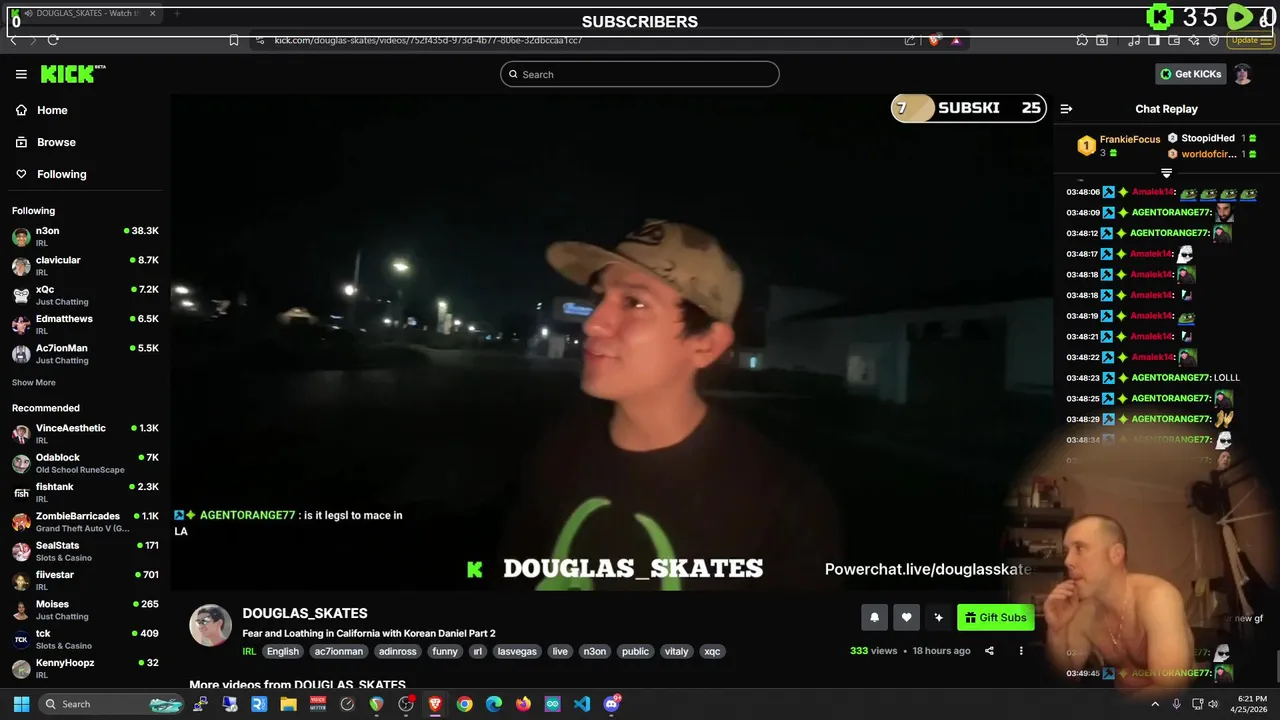Open Google Chrome from the taskbar
This screenshot has width=1280, height=720.
tap(465, 704)
